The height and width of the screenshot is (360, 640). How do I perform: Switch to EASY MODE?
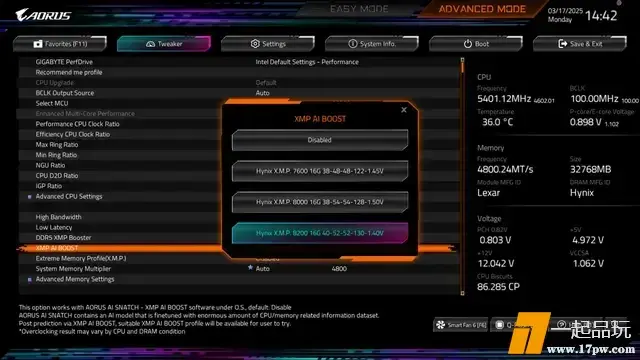[x=359, y=9]
